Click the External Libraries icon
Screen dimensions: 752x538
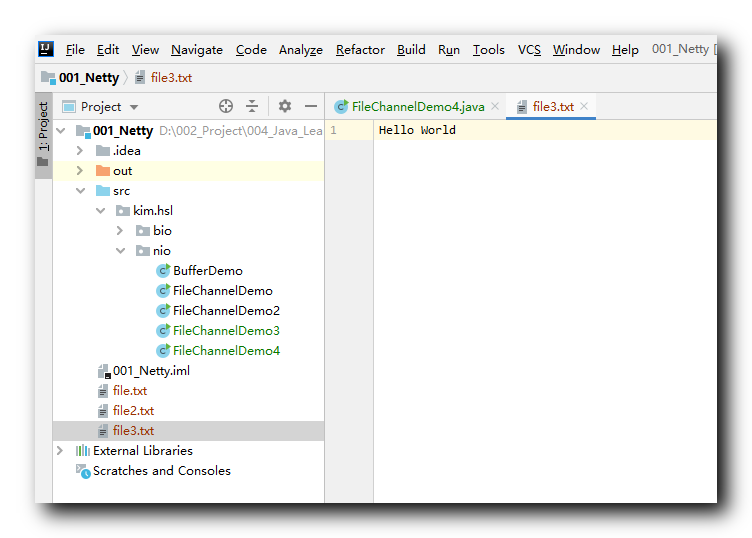83,451
